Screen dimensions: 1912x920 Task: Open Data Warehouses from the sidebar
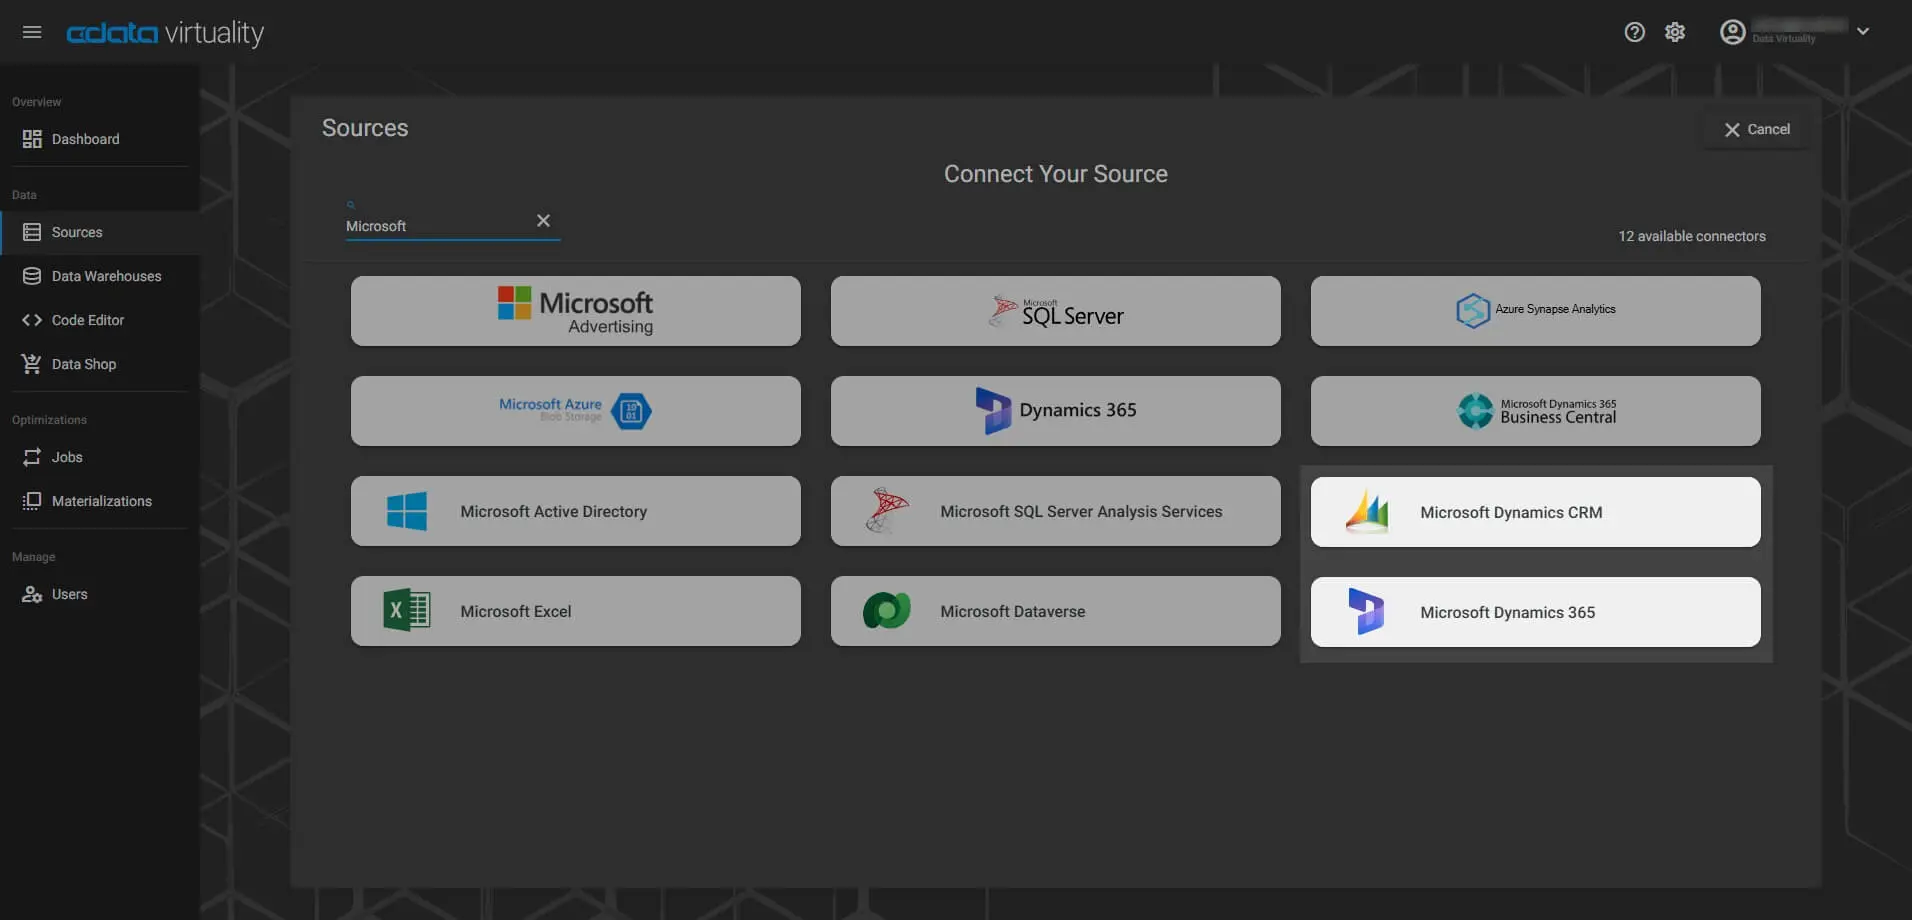[x=106, y=276]
